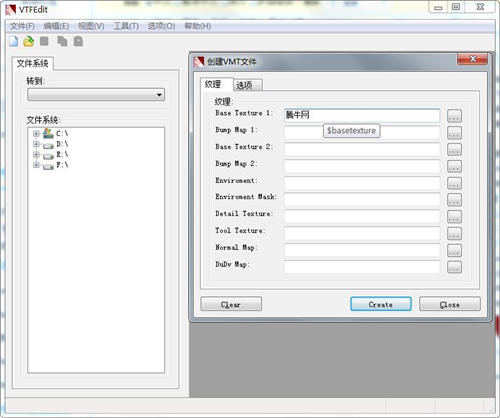Image resolution: width=500 pixels, height=418 pixels.
Task: Click the Open file folder icon
Action: (29, 41)
